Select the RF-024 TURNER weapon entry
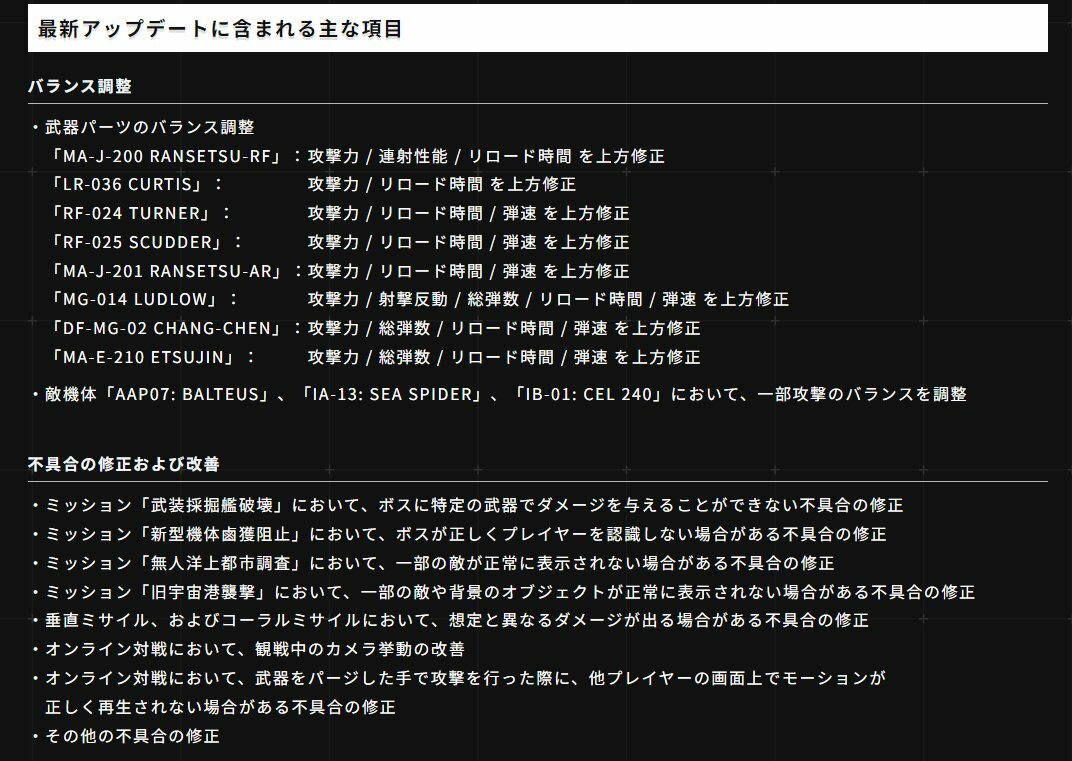Screen dimensions: 1072x761 [x=137, y=213]
